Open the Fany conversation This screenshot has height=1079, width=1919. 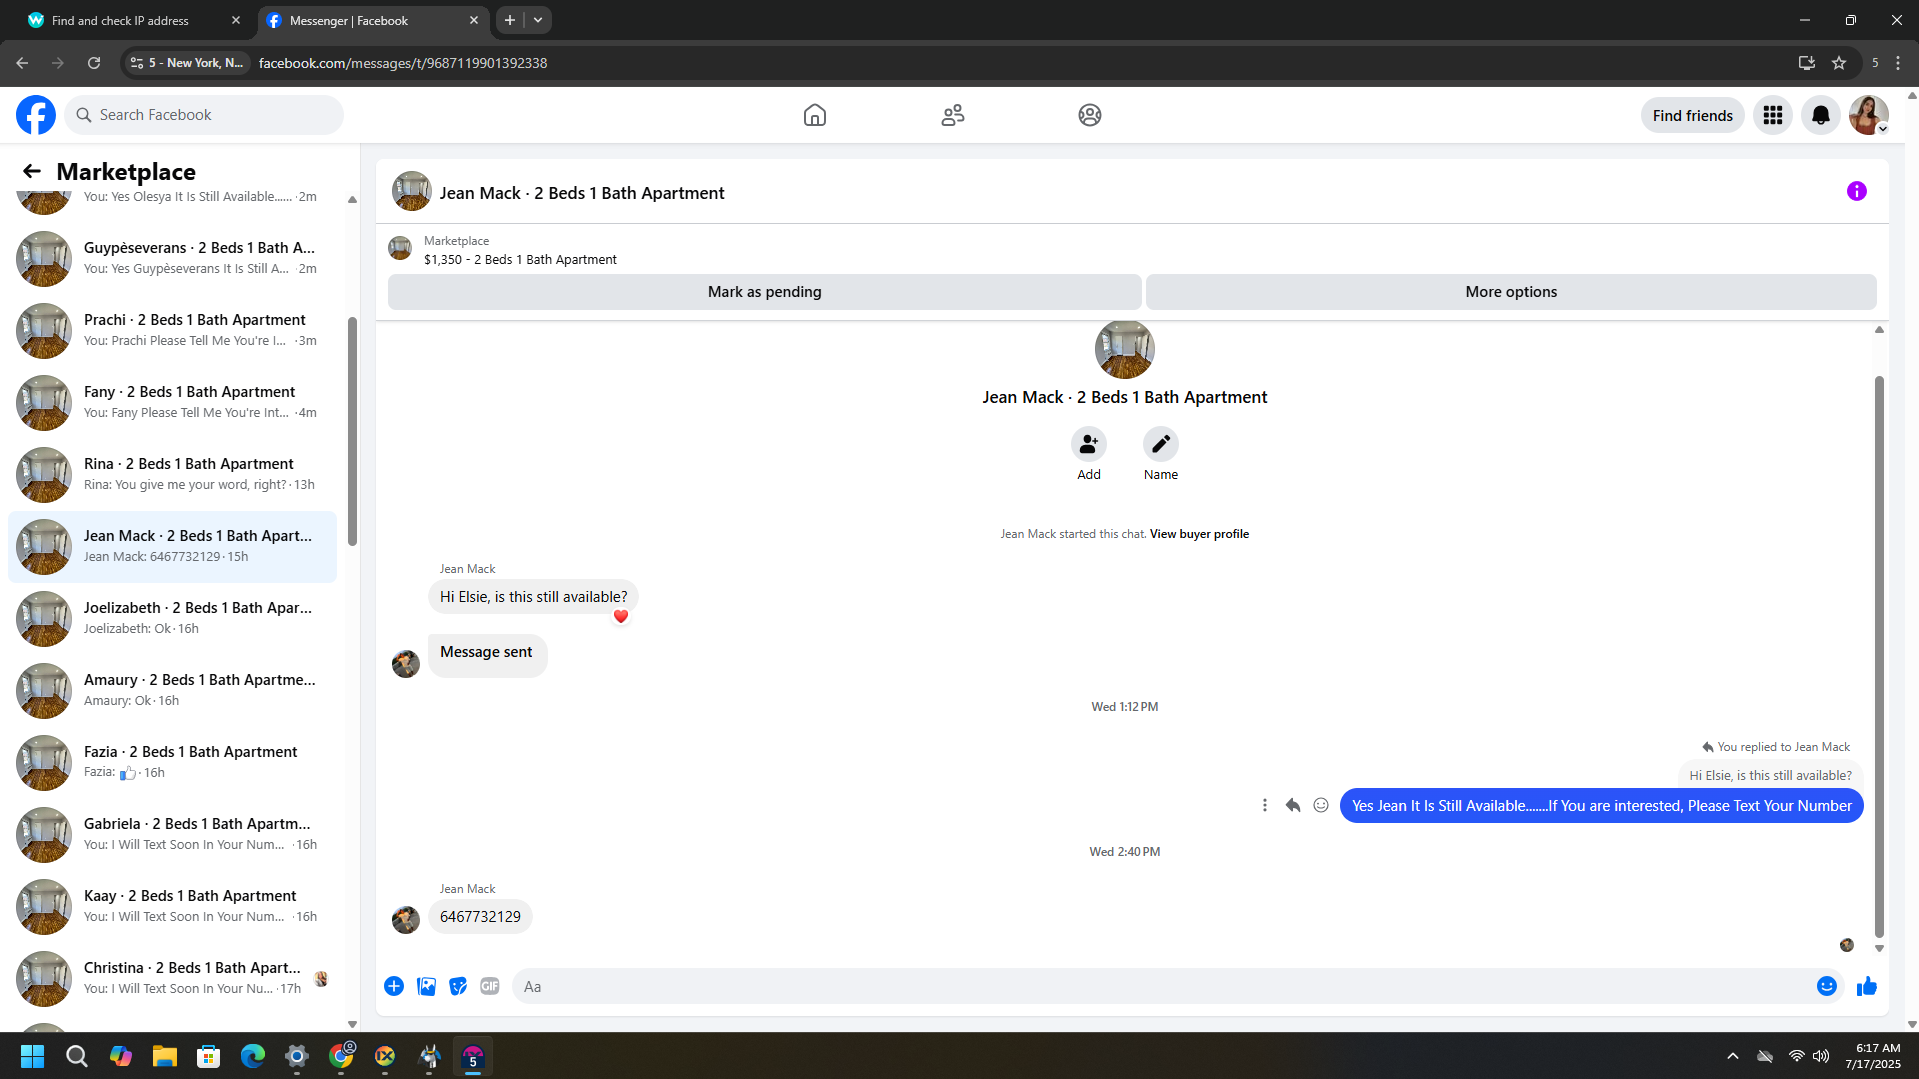tap(172, 402)
